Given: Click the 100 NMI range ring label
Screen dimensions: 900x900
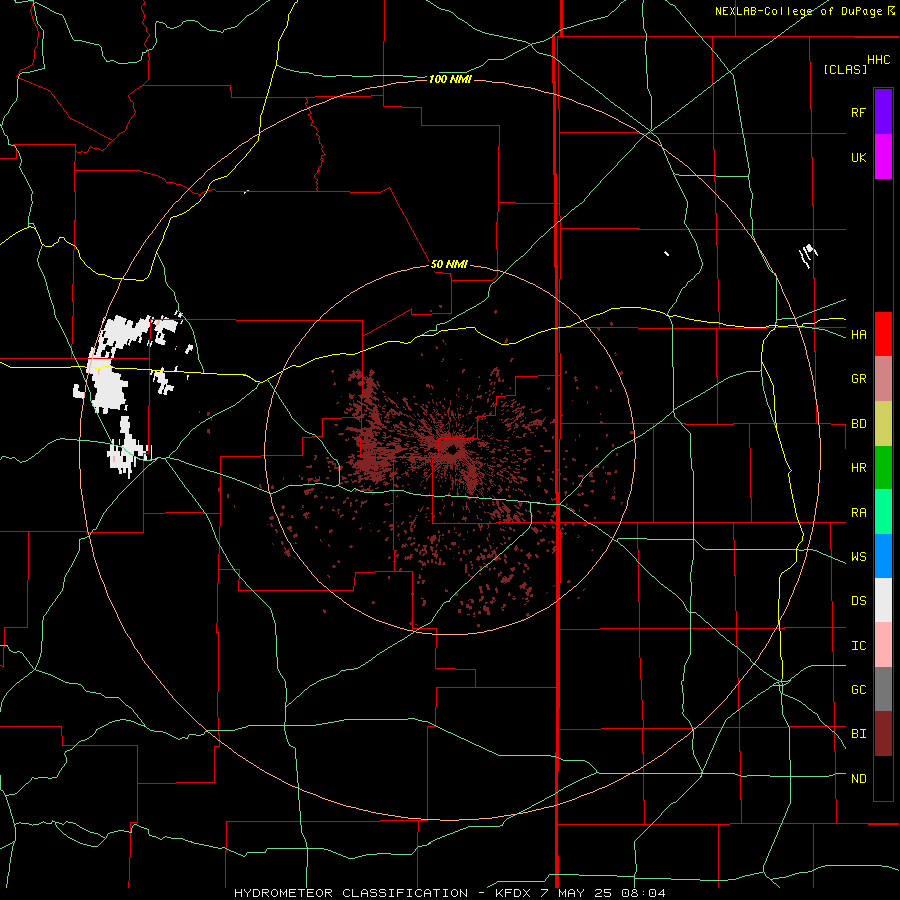Looking at the screenshot, I should tap(450, 79).
